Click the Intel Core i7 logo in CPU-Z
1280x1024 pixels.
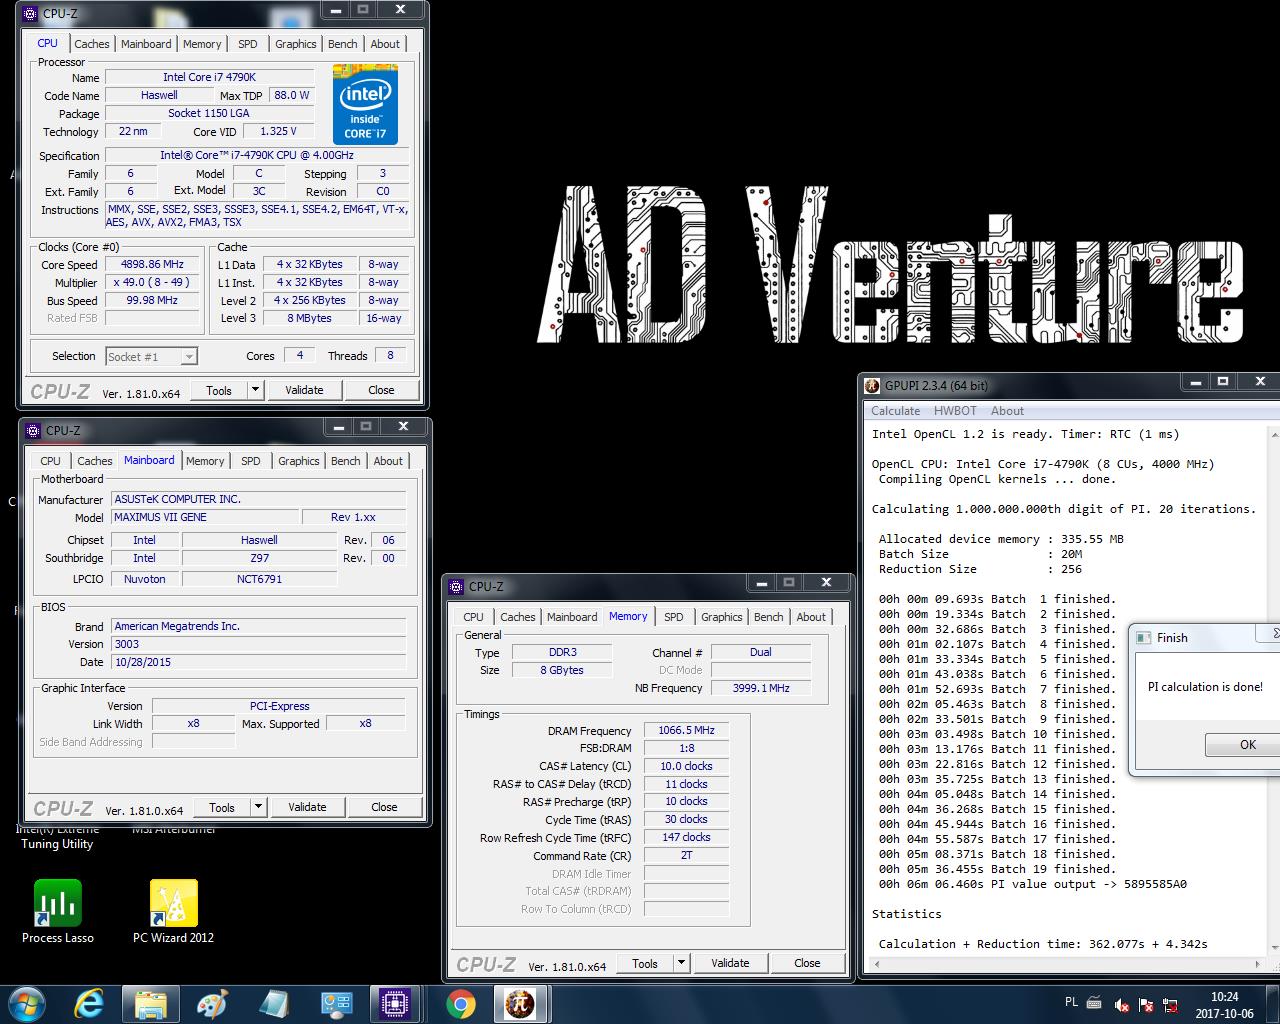pos(365,104)
